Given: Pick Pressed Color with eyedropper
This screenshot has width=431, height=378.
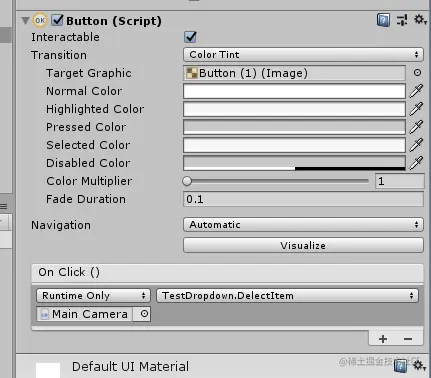Looking at the screenshot, I should click(416, 127).
